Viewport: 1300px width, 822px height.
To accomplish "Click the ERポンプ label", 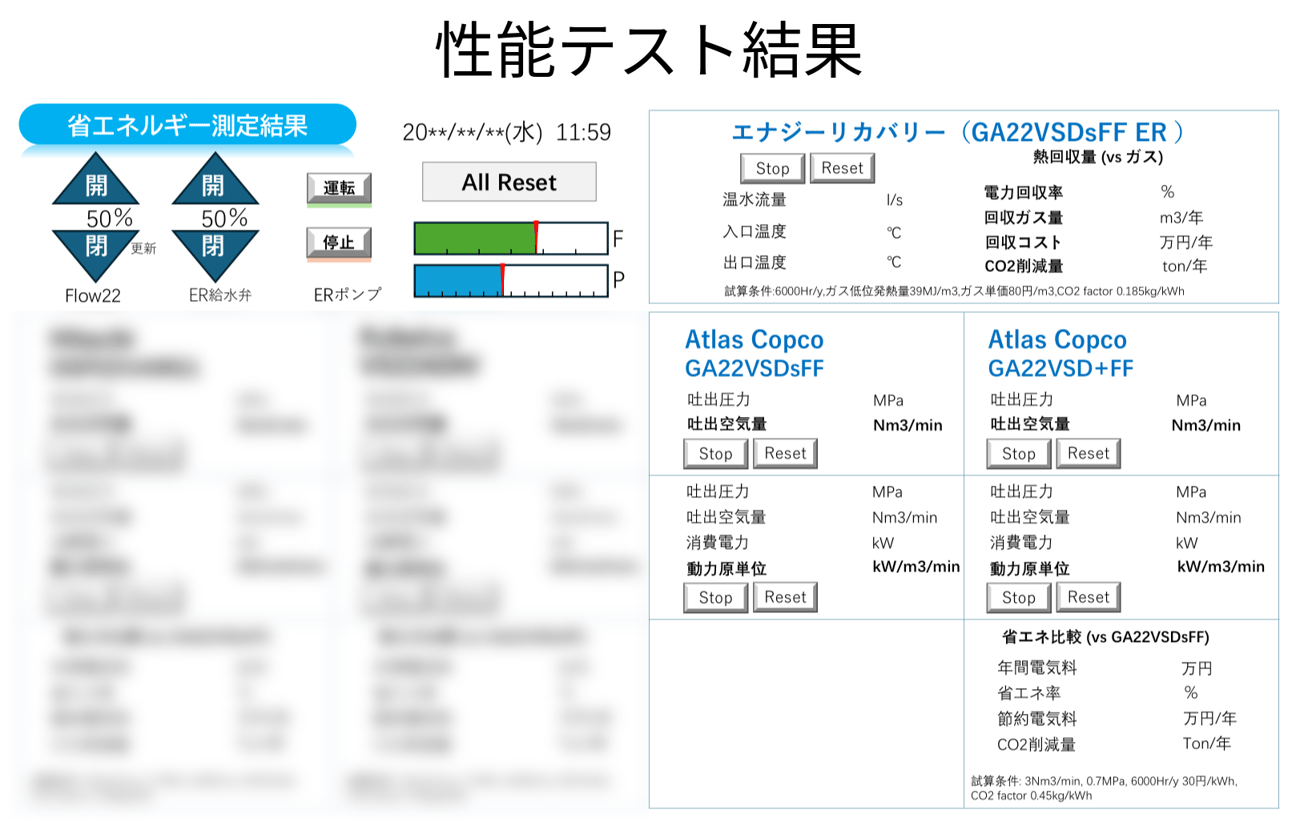I will tap(346, 295).
